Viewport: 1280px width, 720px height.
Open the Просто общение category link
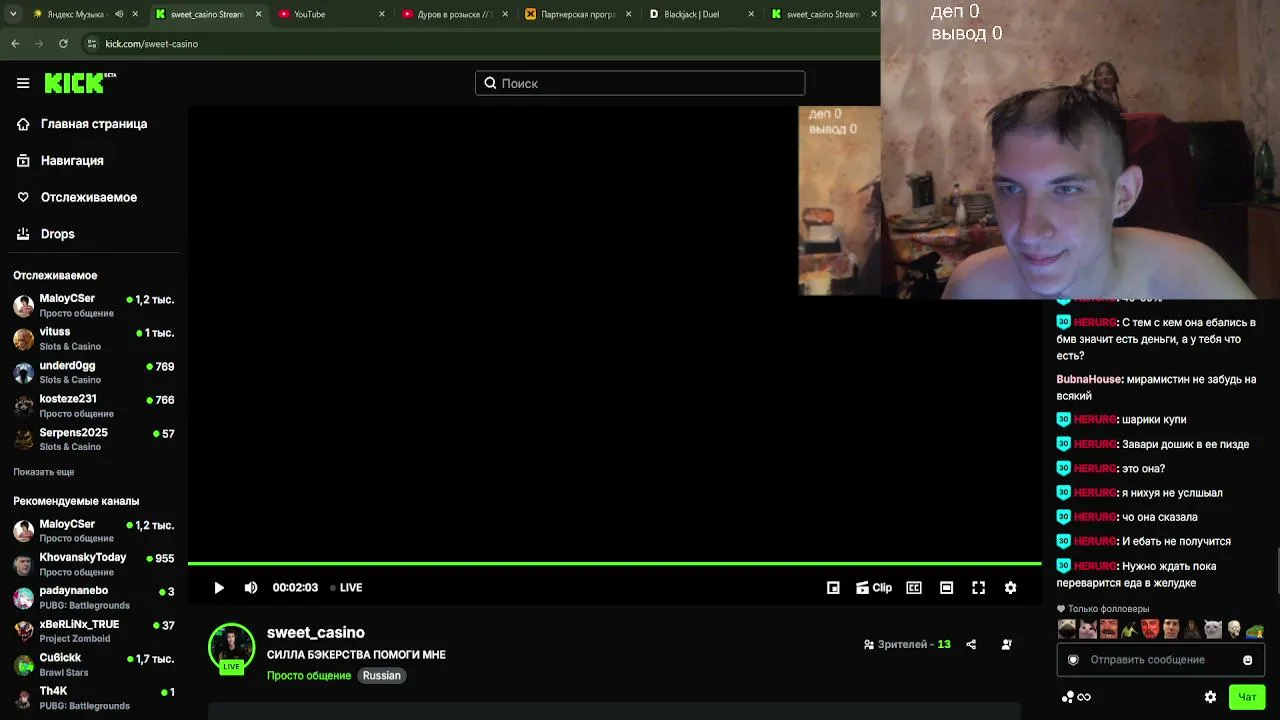tap(309, 676)
